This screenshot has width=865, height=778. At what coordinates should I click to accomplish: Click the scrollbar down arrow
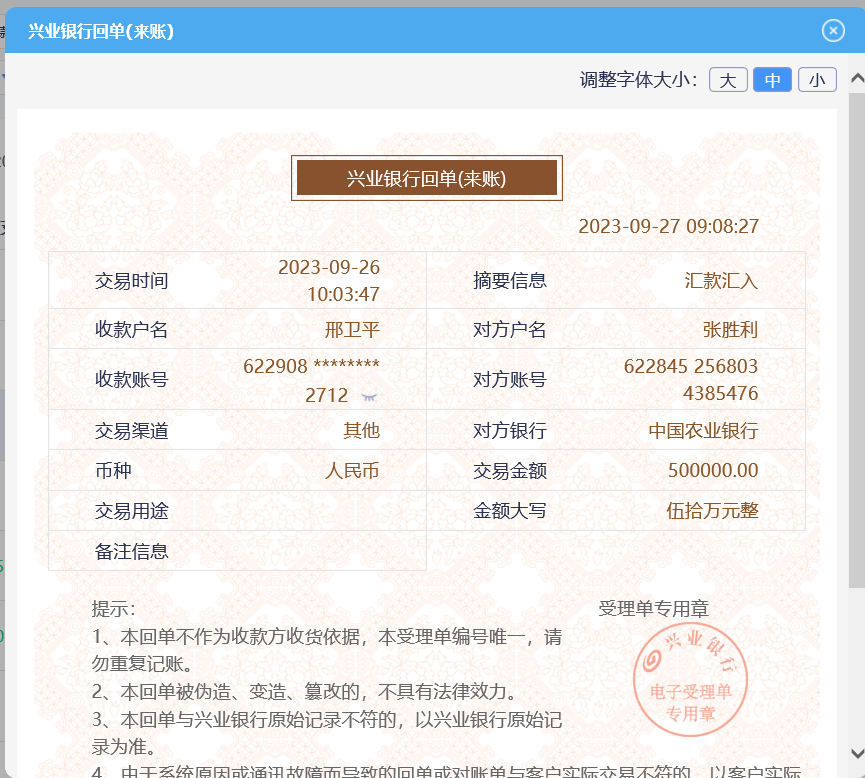coord(856,752)
